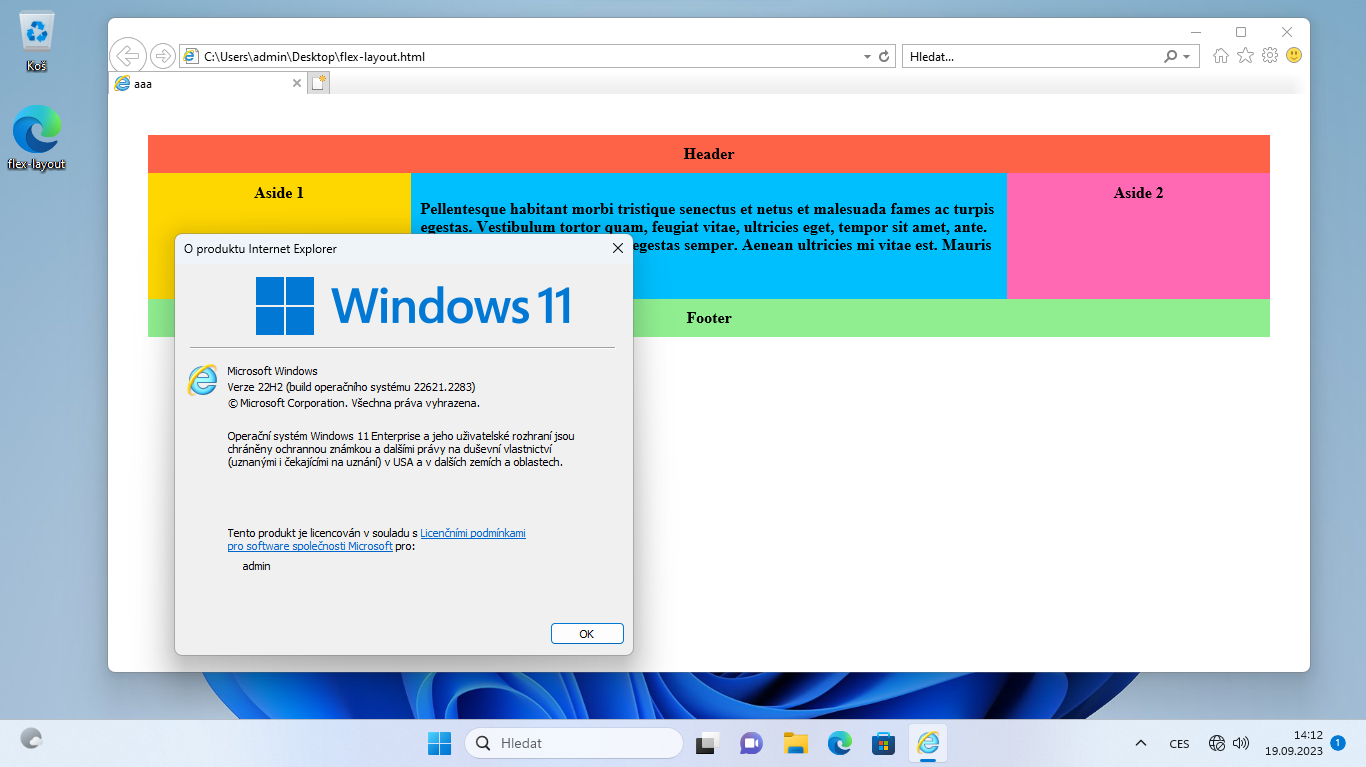This screenshot has width=1366, height=767.
Task: Launch Microsoft Edge from the taskbar
Action: [839, 743]
